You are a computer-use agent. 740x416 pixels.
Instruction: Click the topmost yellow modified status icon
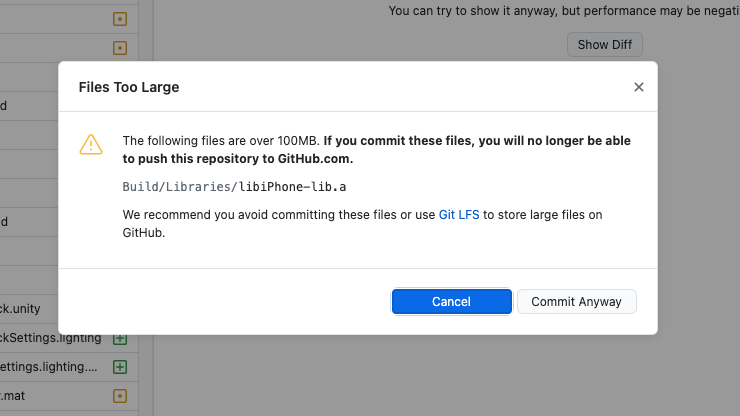(x=120, y=18)
